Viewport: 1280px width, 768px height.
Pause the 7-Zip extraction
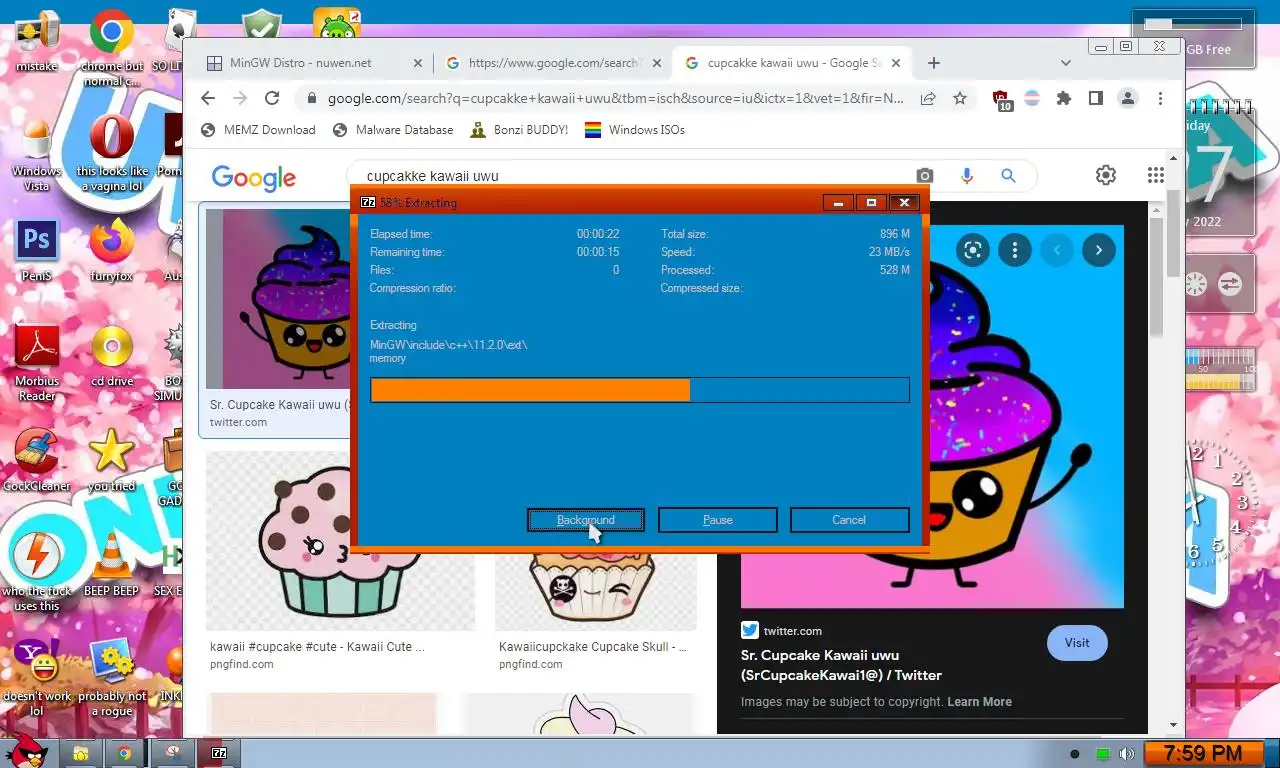point(718,520)
